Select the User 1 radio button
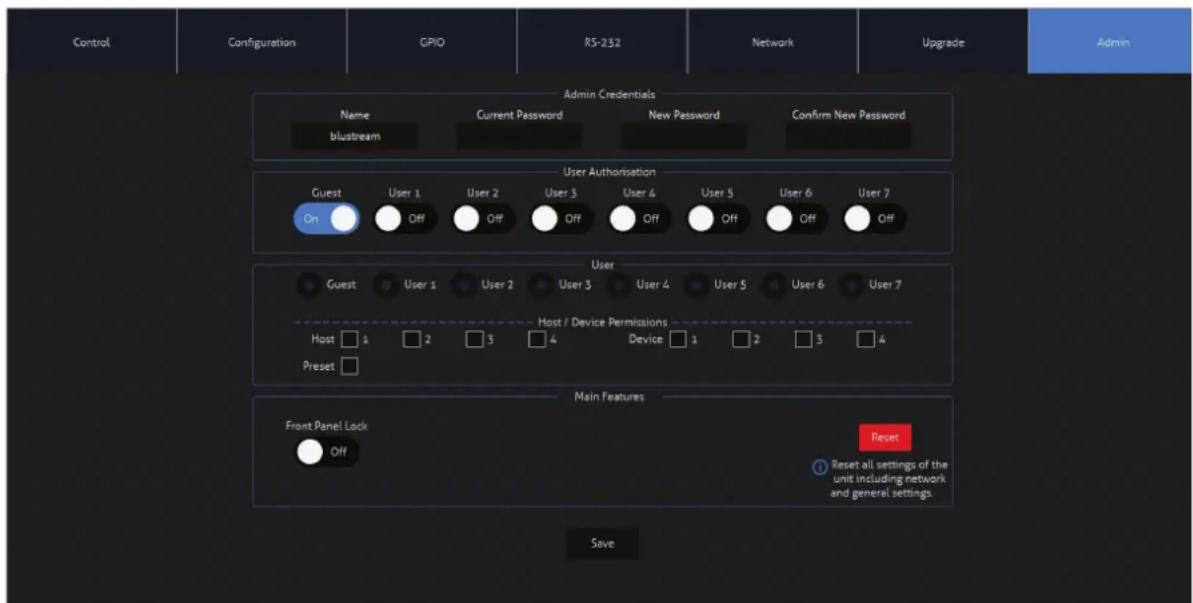Screen dimensions: 1193x603 (386, 285)
